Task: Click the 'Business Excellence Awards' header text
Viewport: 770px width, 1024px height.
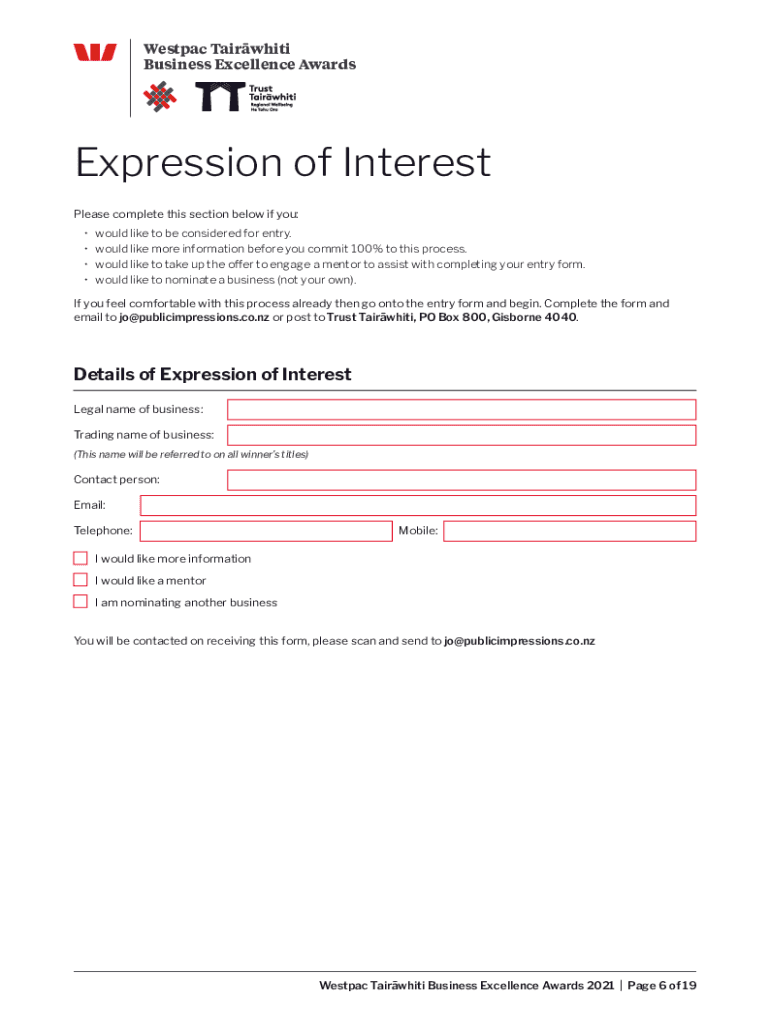Action: click(x=249, y=65)
